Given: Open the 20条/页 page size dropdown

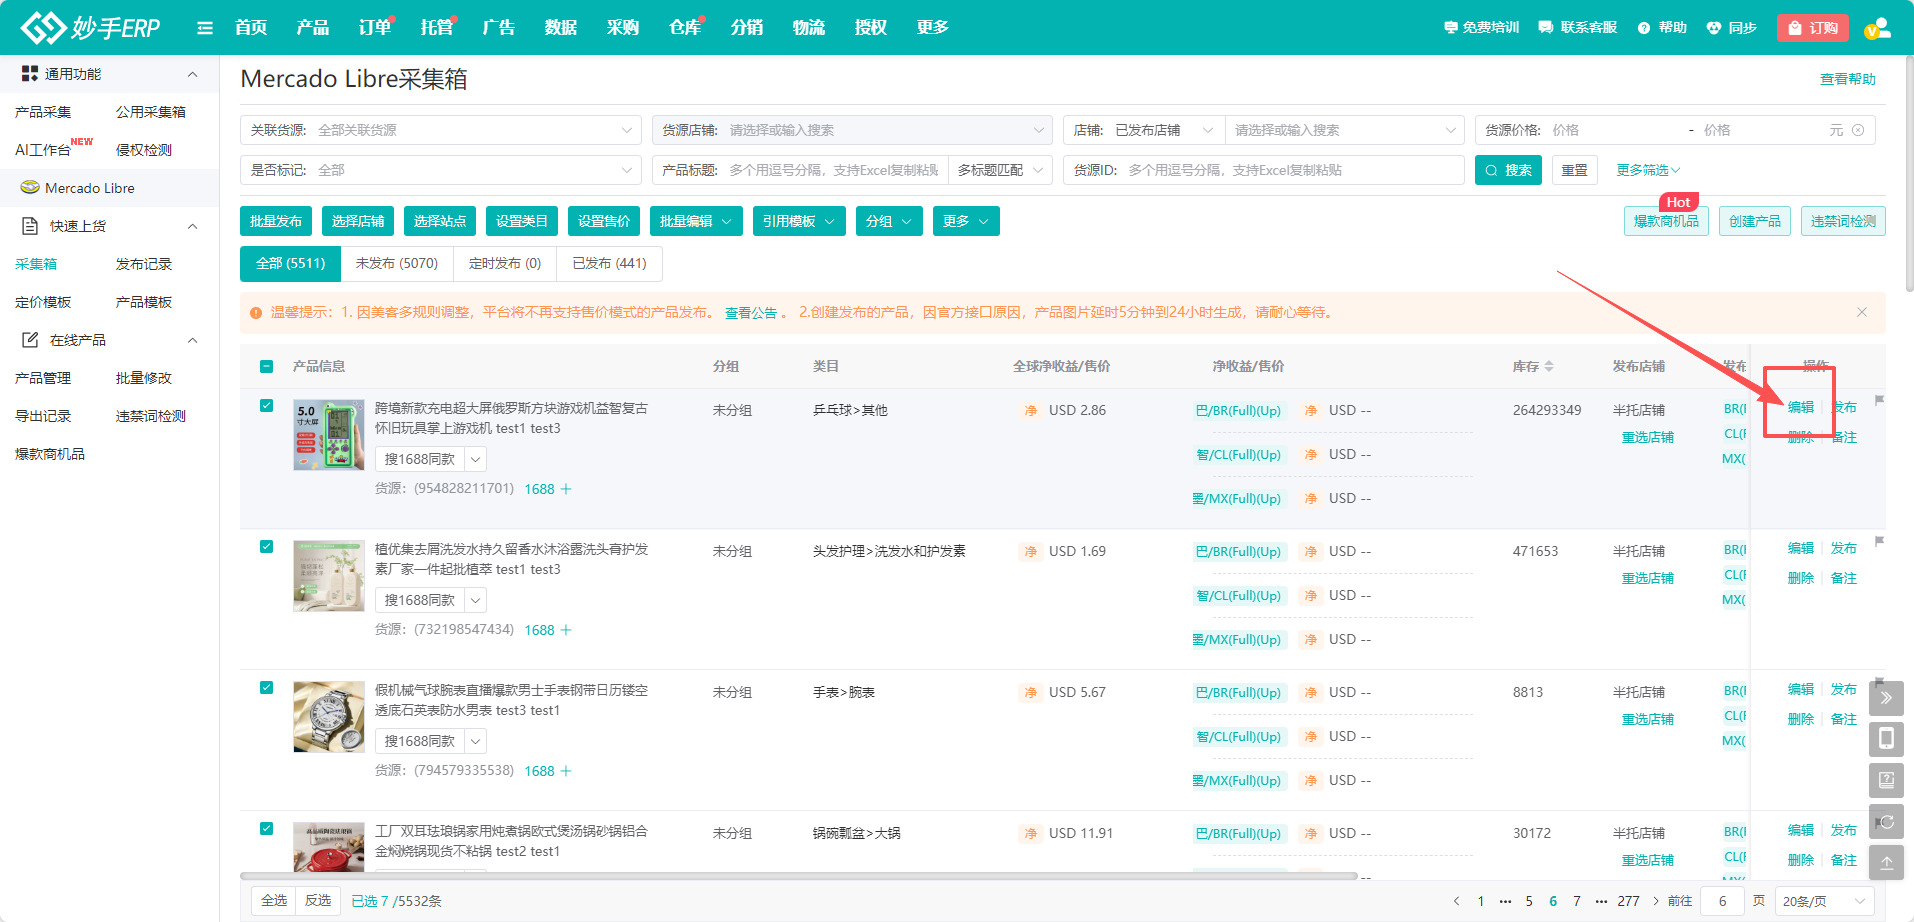Looking at the screenshot, I should pos(1823,901).
